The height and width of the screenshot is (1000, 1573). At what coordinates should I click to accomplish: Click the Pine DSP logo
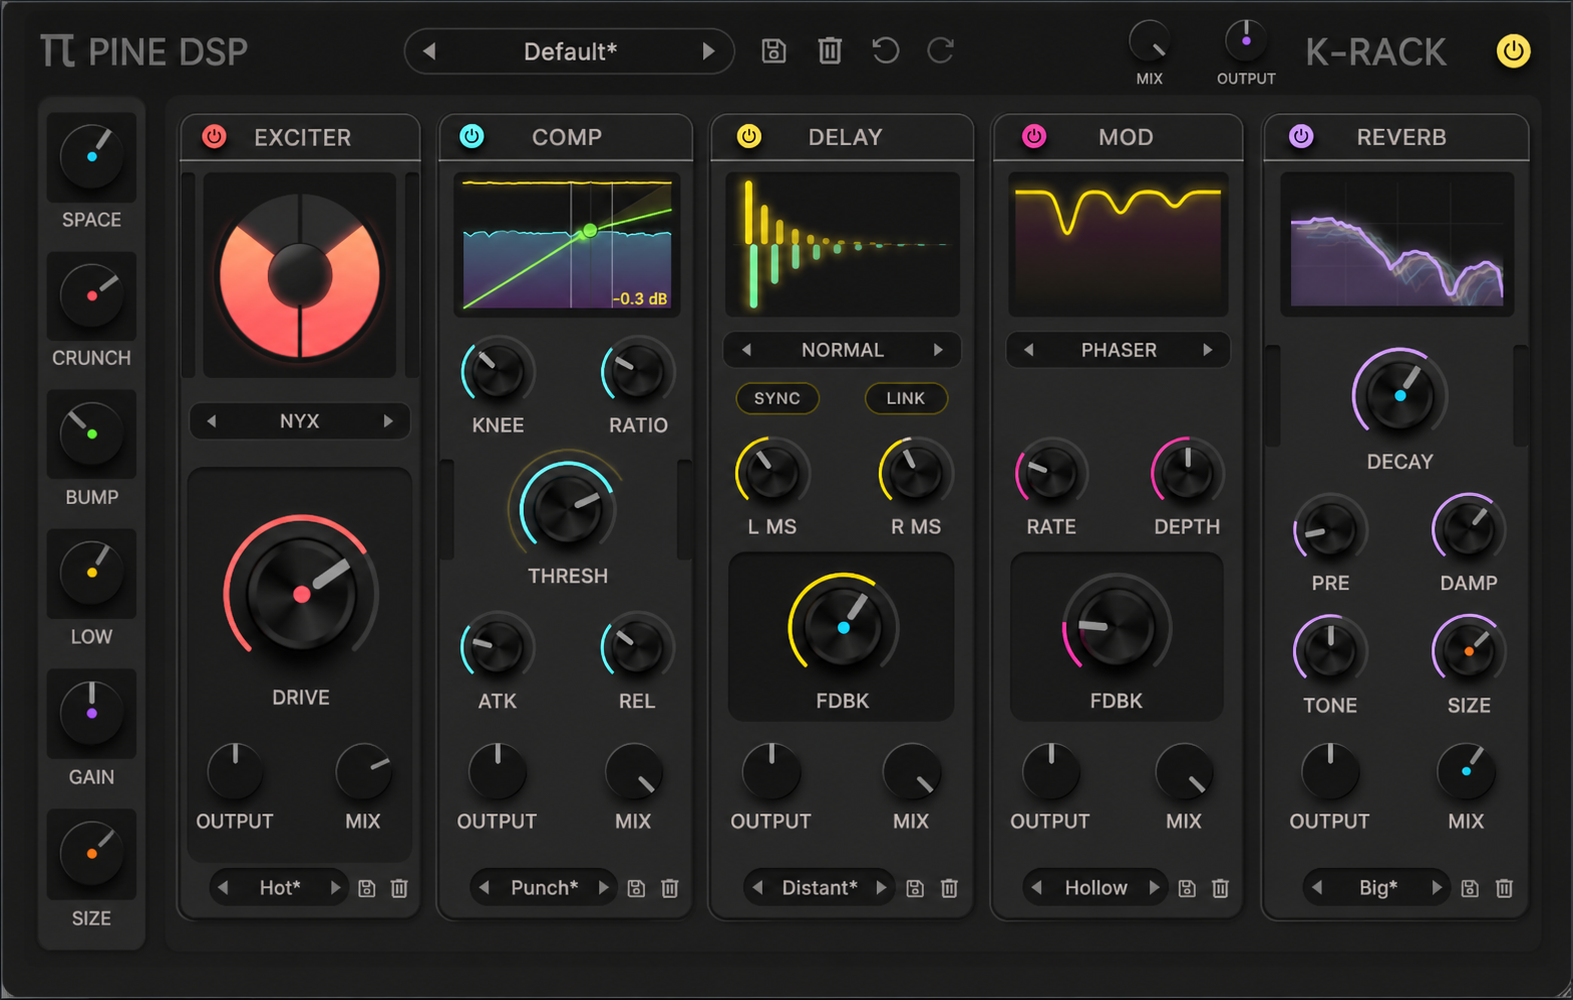(x=144, y=52)
